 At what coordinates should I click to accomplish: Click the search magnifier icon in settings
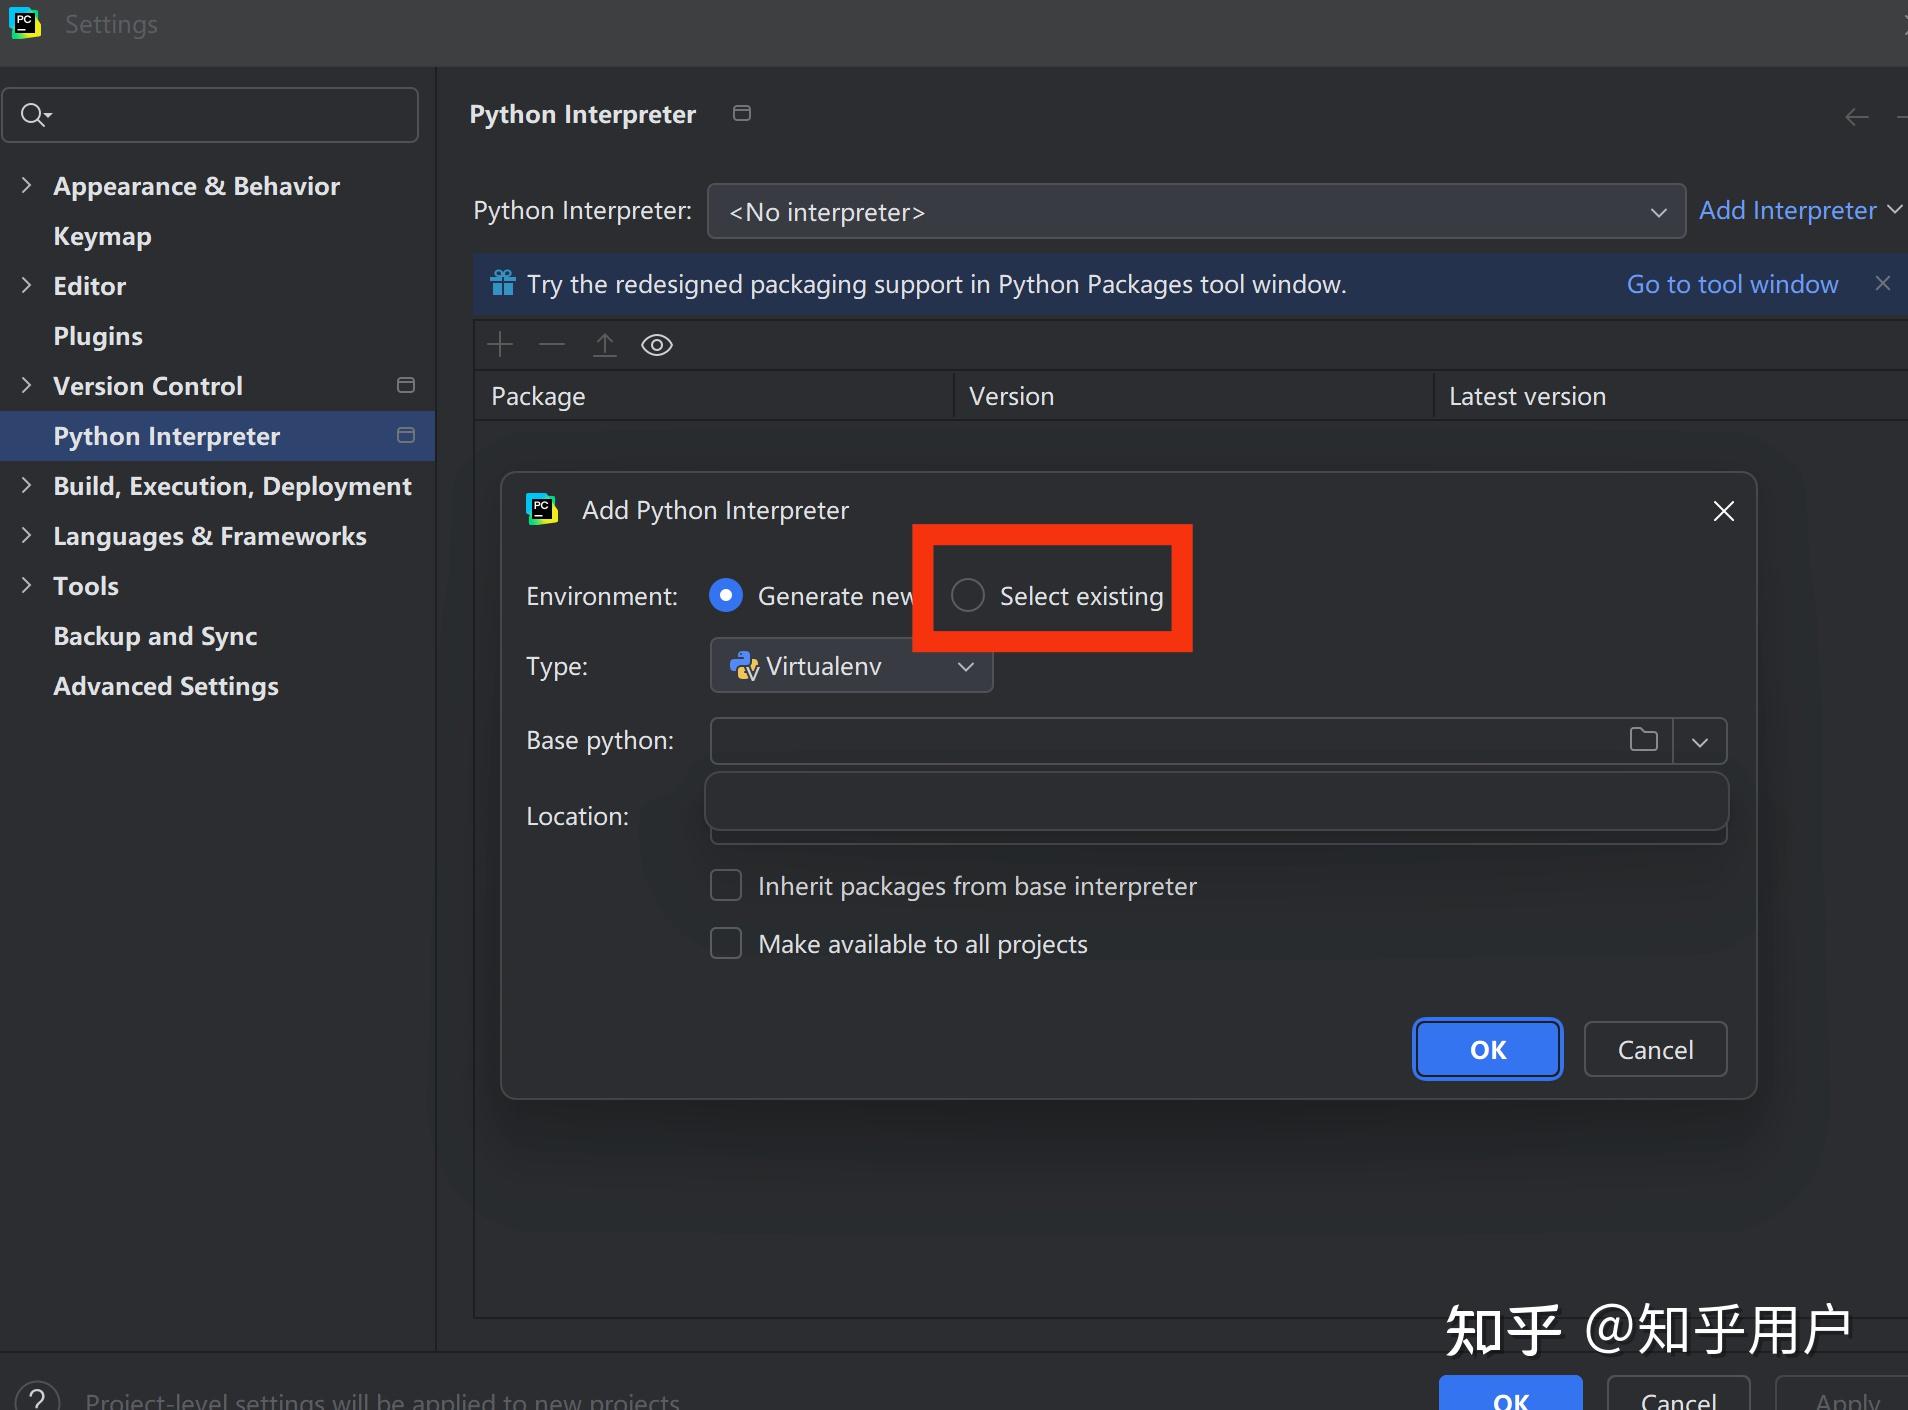(x=34, y=115)
